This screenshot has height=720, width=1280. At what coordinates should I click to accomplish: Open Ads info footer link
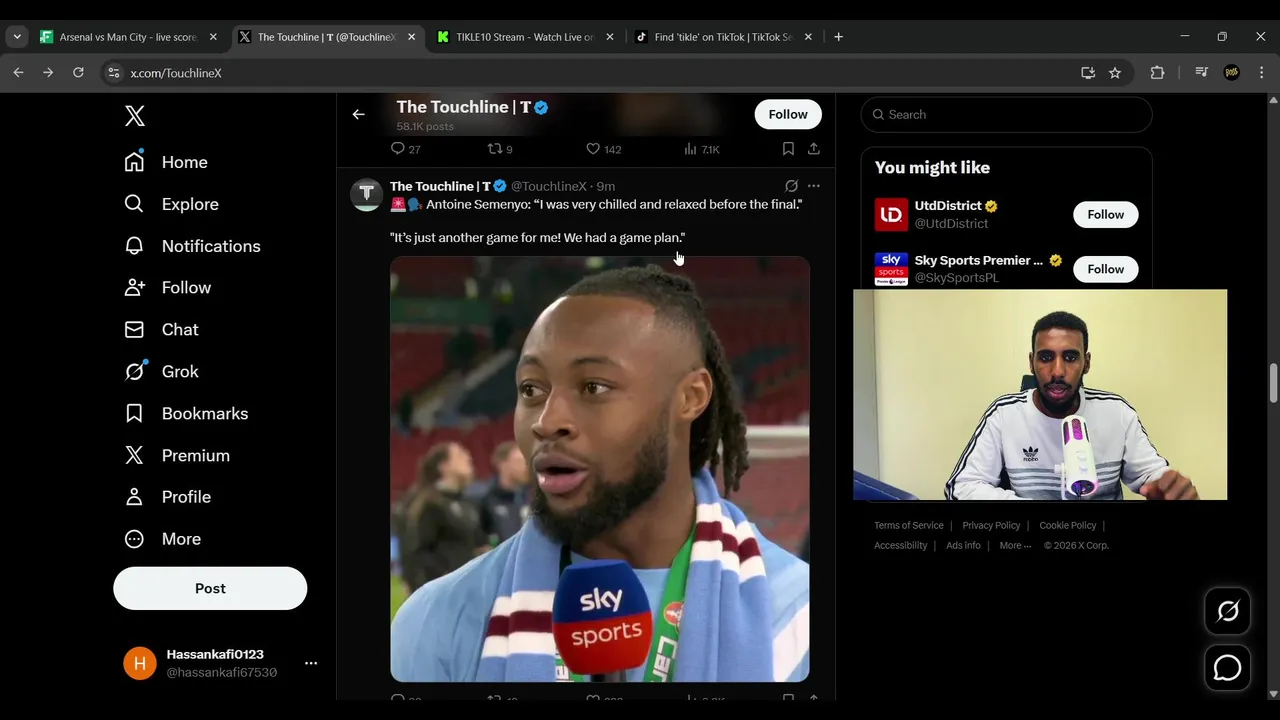963,545
